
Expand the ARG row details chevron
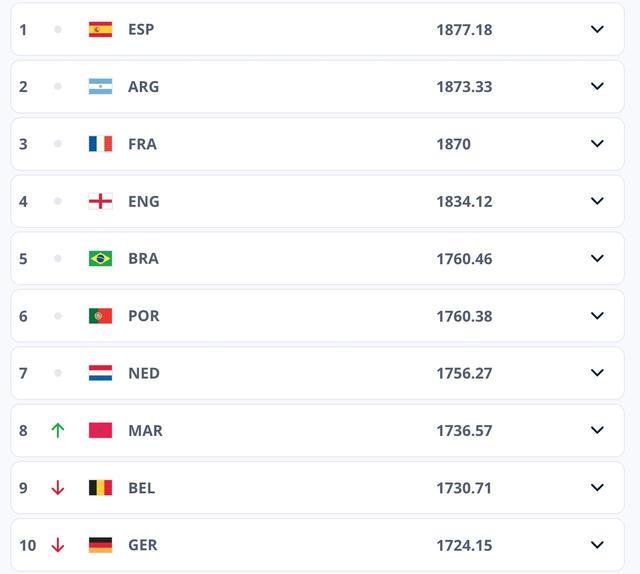pos(597,86)
